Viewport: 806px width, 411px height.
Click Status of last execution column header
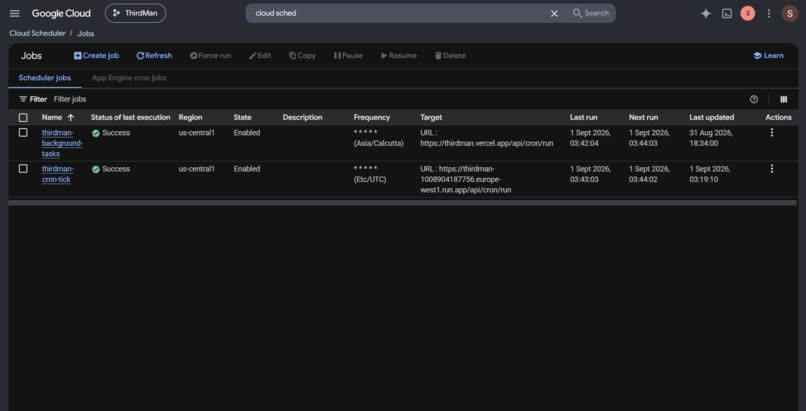[131, 118]
